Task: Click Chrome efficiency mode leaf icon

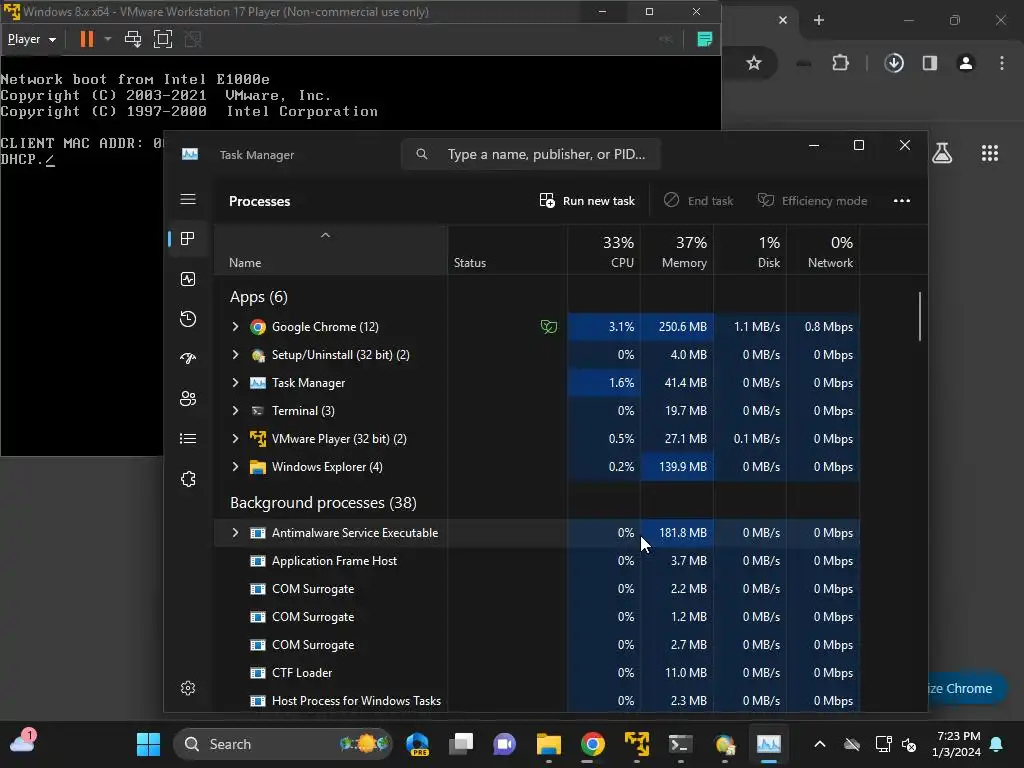Action: click(x=549, y=327)
